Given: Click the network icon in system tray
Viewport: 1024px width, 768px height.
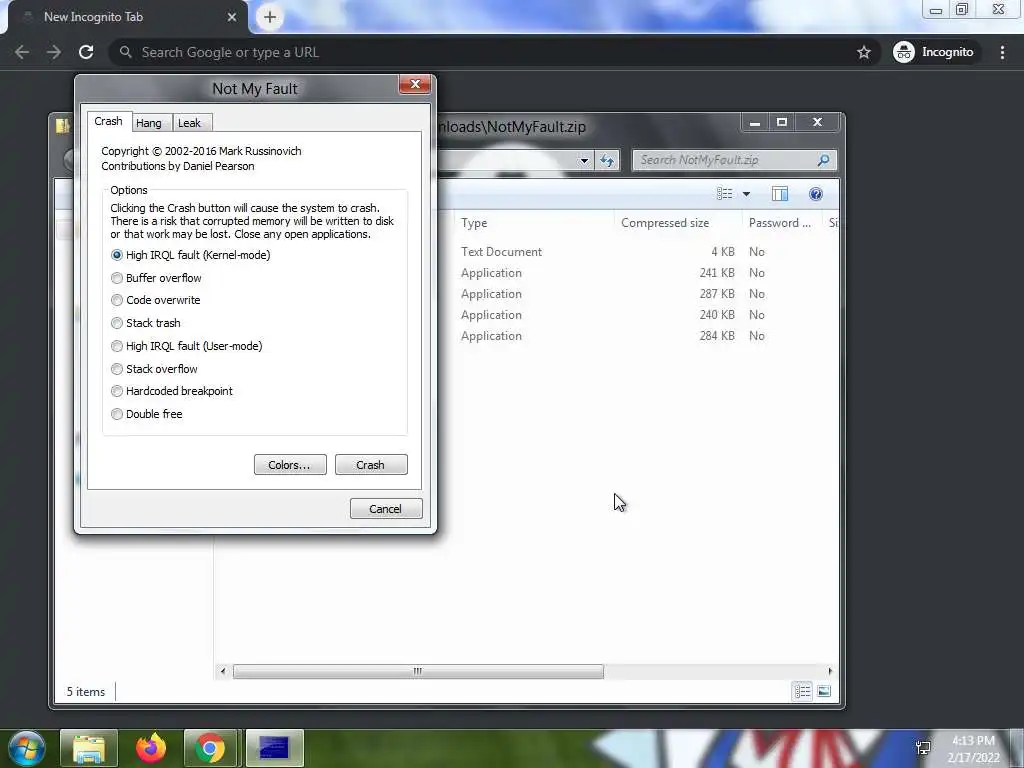Looking at the screenshot, I should click(x=923, y=748).
